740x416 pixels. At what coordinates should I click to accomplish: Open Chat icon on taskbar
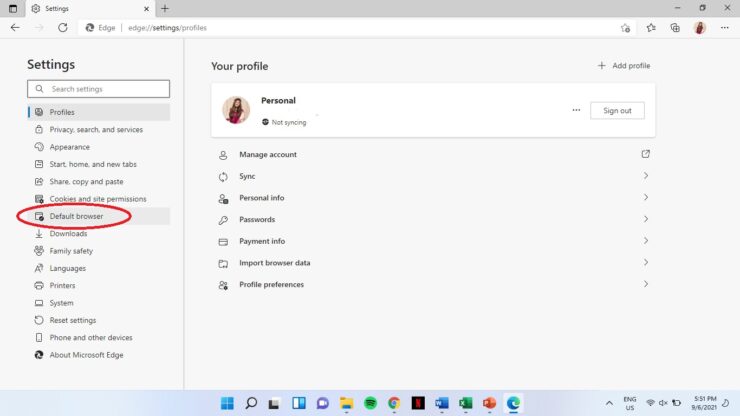(x=322, y=403)
